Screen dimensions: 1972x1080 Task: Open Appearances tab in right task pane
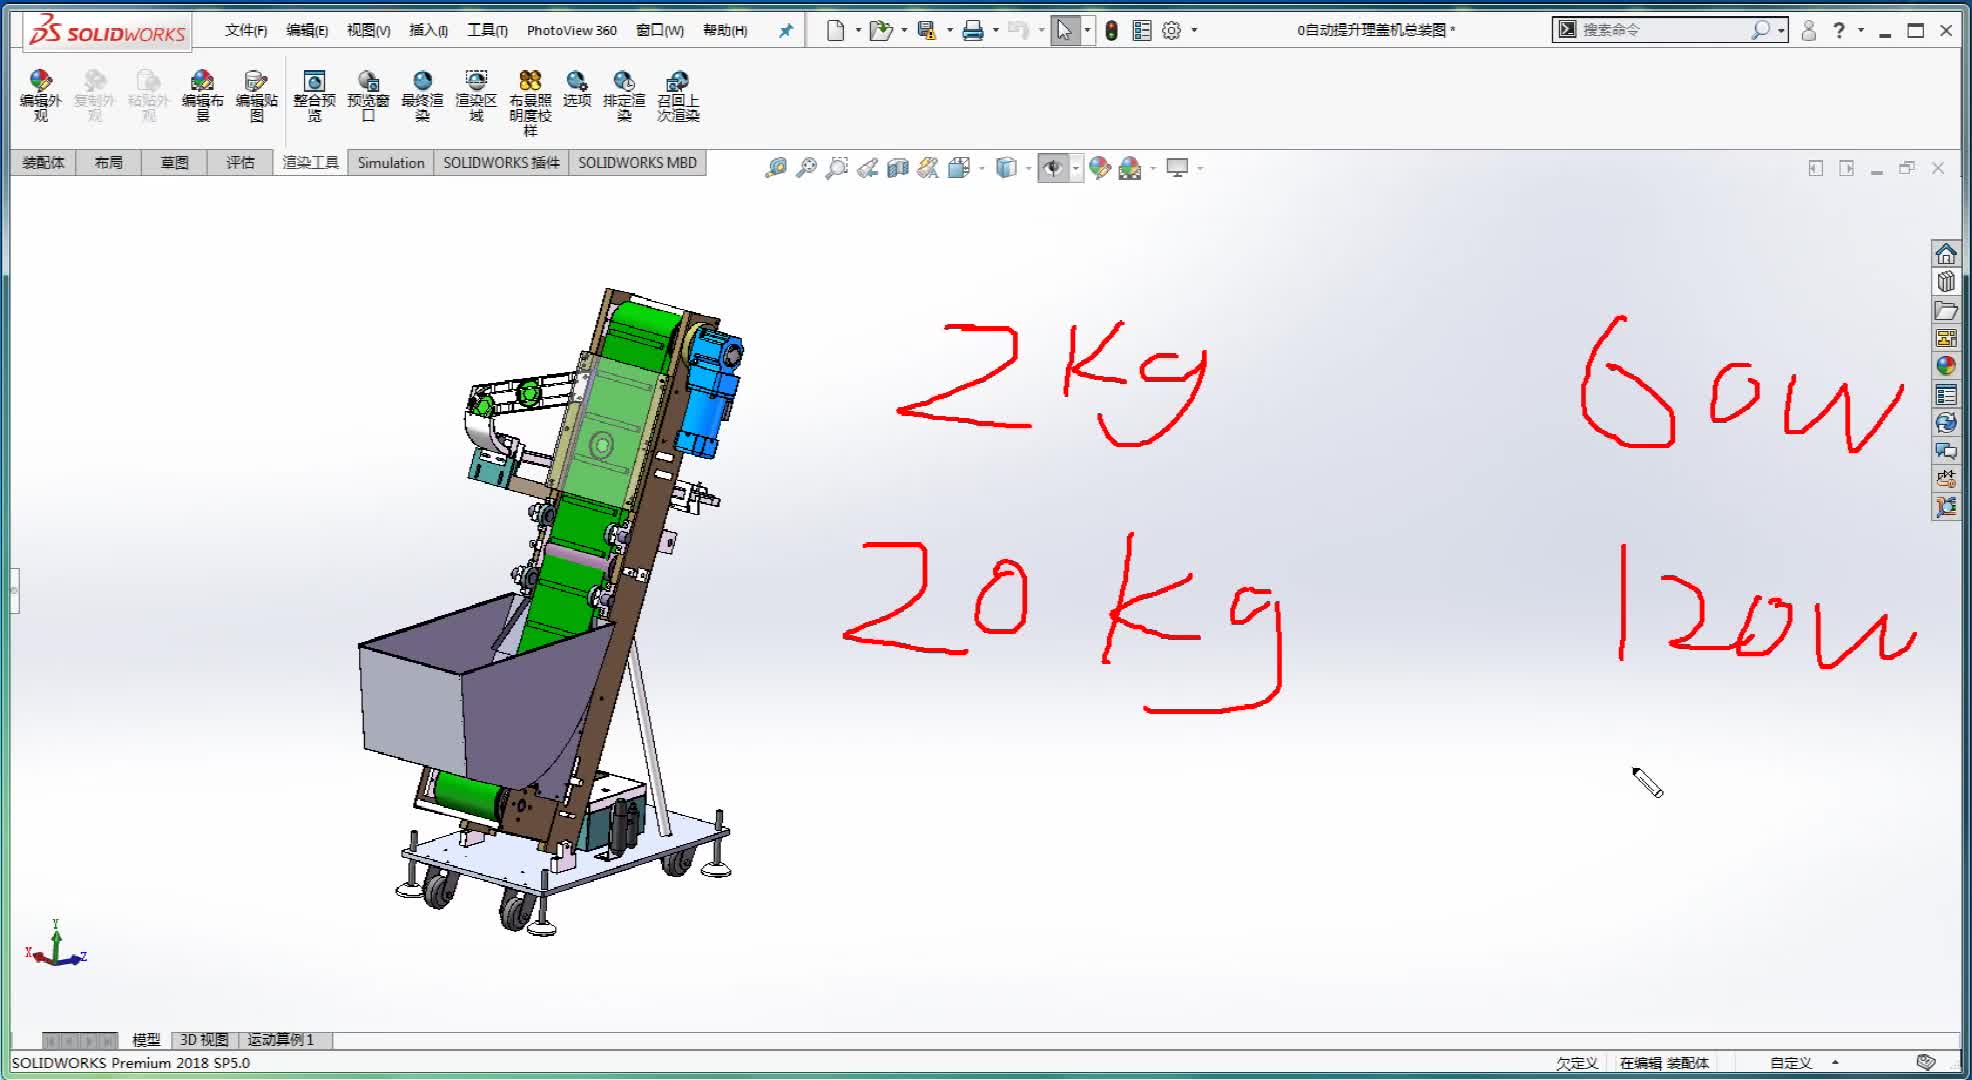click(1945, 366)
